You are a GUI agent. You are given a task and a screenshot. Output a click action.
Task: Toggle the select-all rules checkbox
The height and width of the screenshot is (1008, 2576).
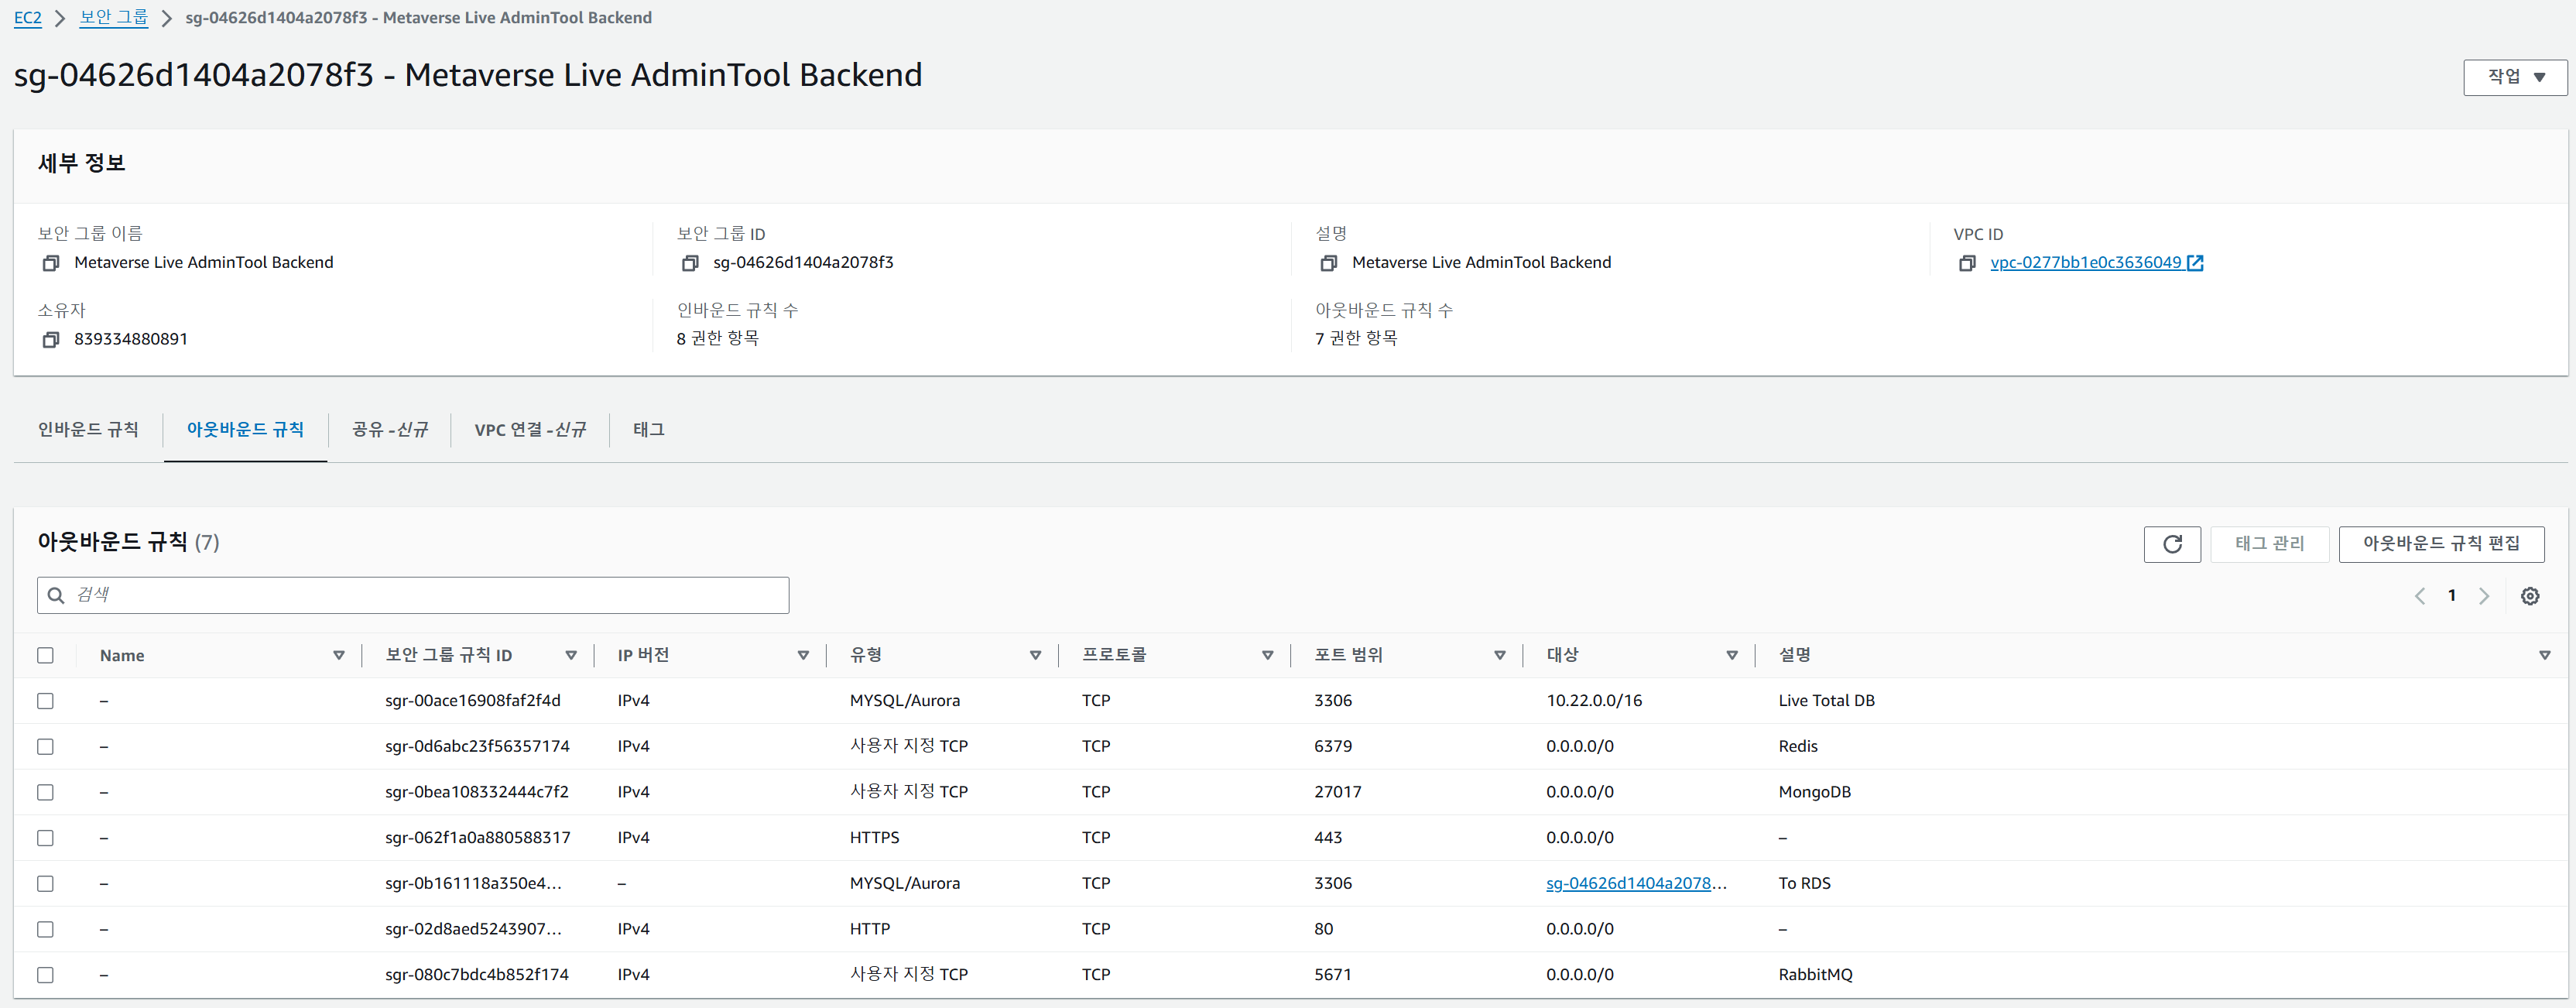pos(45,656)
